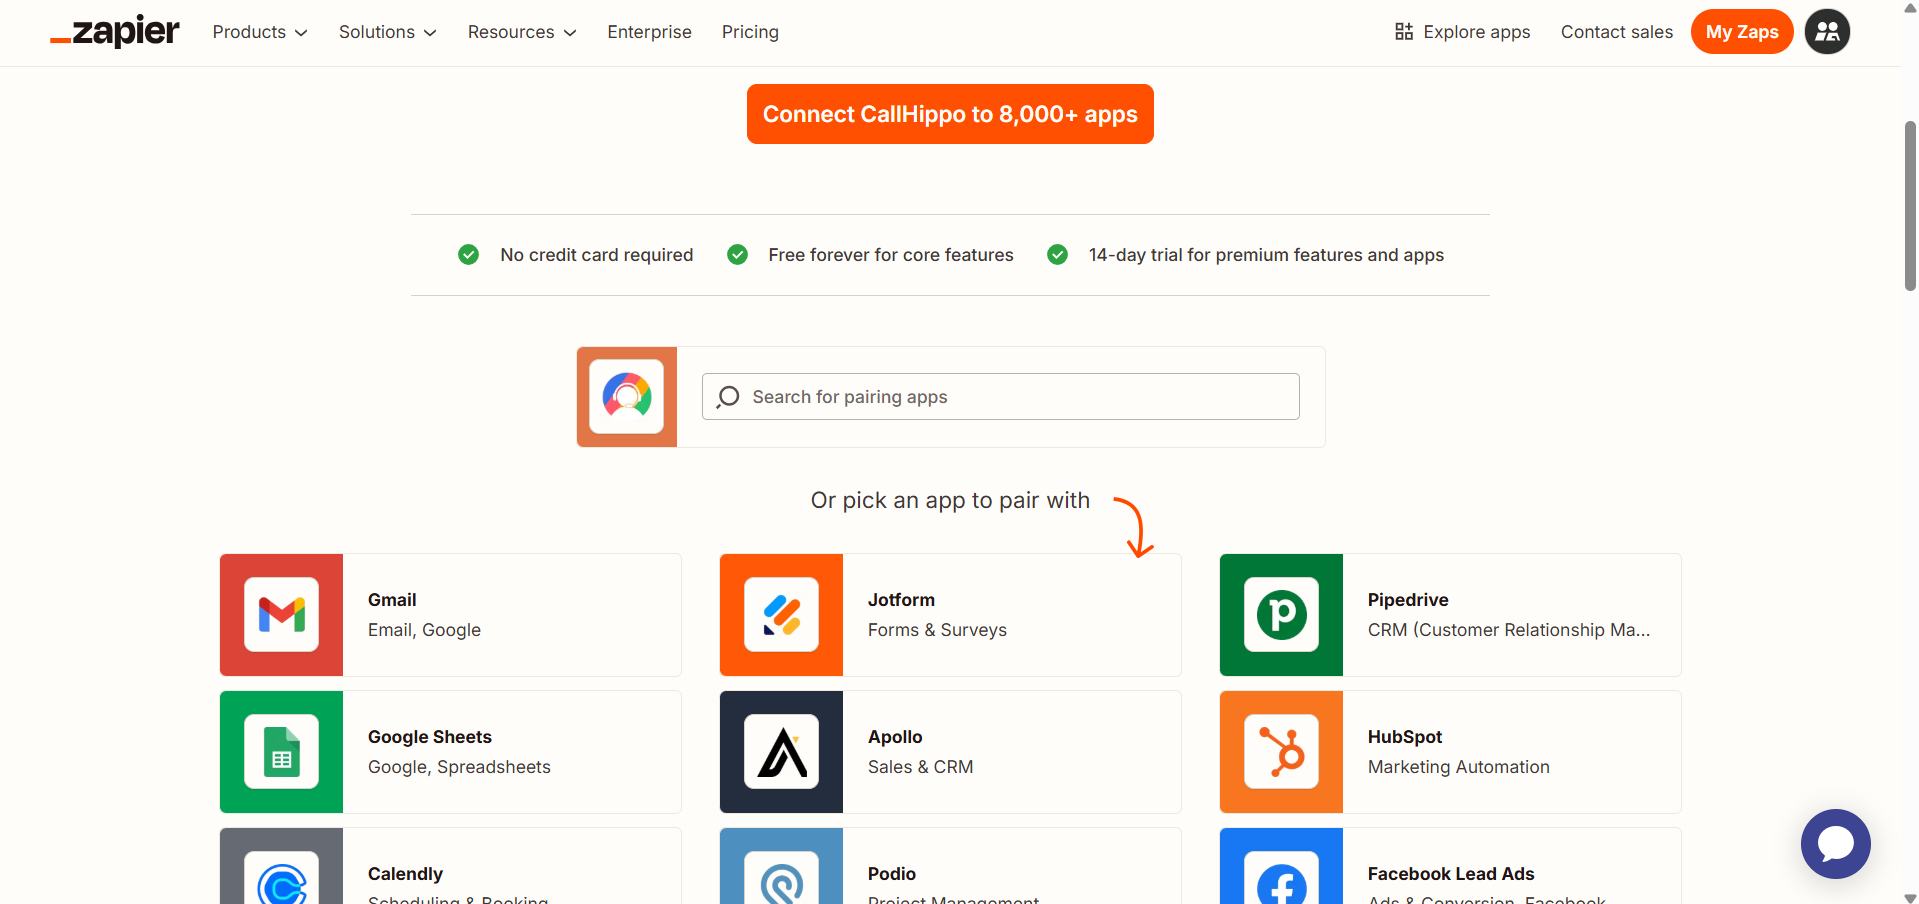This screenshot has height=904, width=1919.
Task: Click the search magnifier icon
Action: click(x=728, y=397)
